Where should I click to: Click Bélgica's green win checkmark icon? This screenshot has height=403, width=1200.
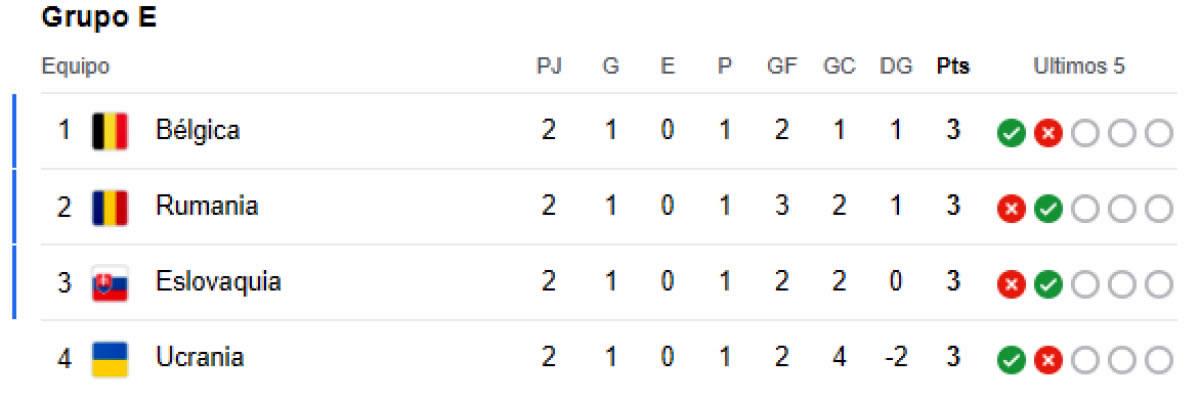coord(1010,133)
